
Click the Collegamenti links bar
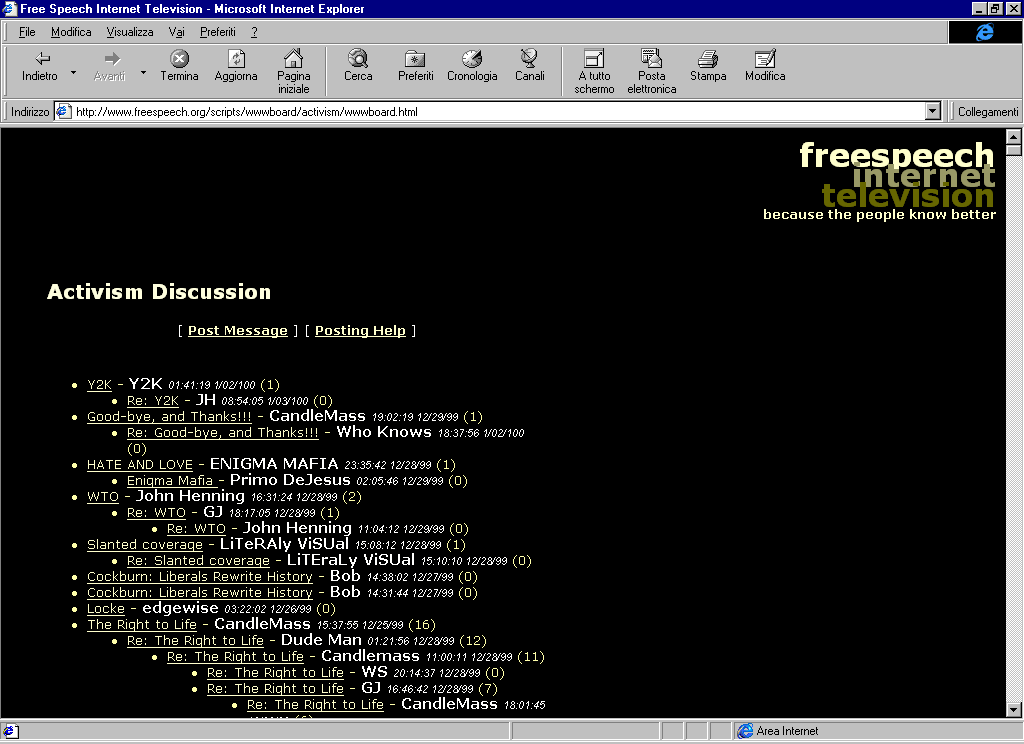pos(987,112)
